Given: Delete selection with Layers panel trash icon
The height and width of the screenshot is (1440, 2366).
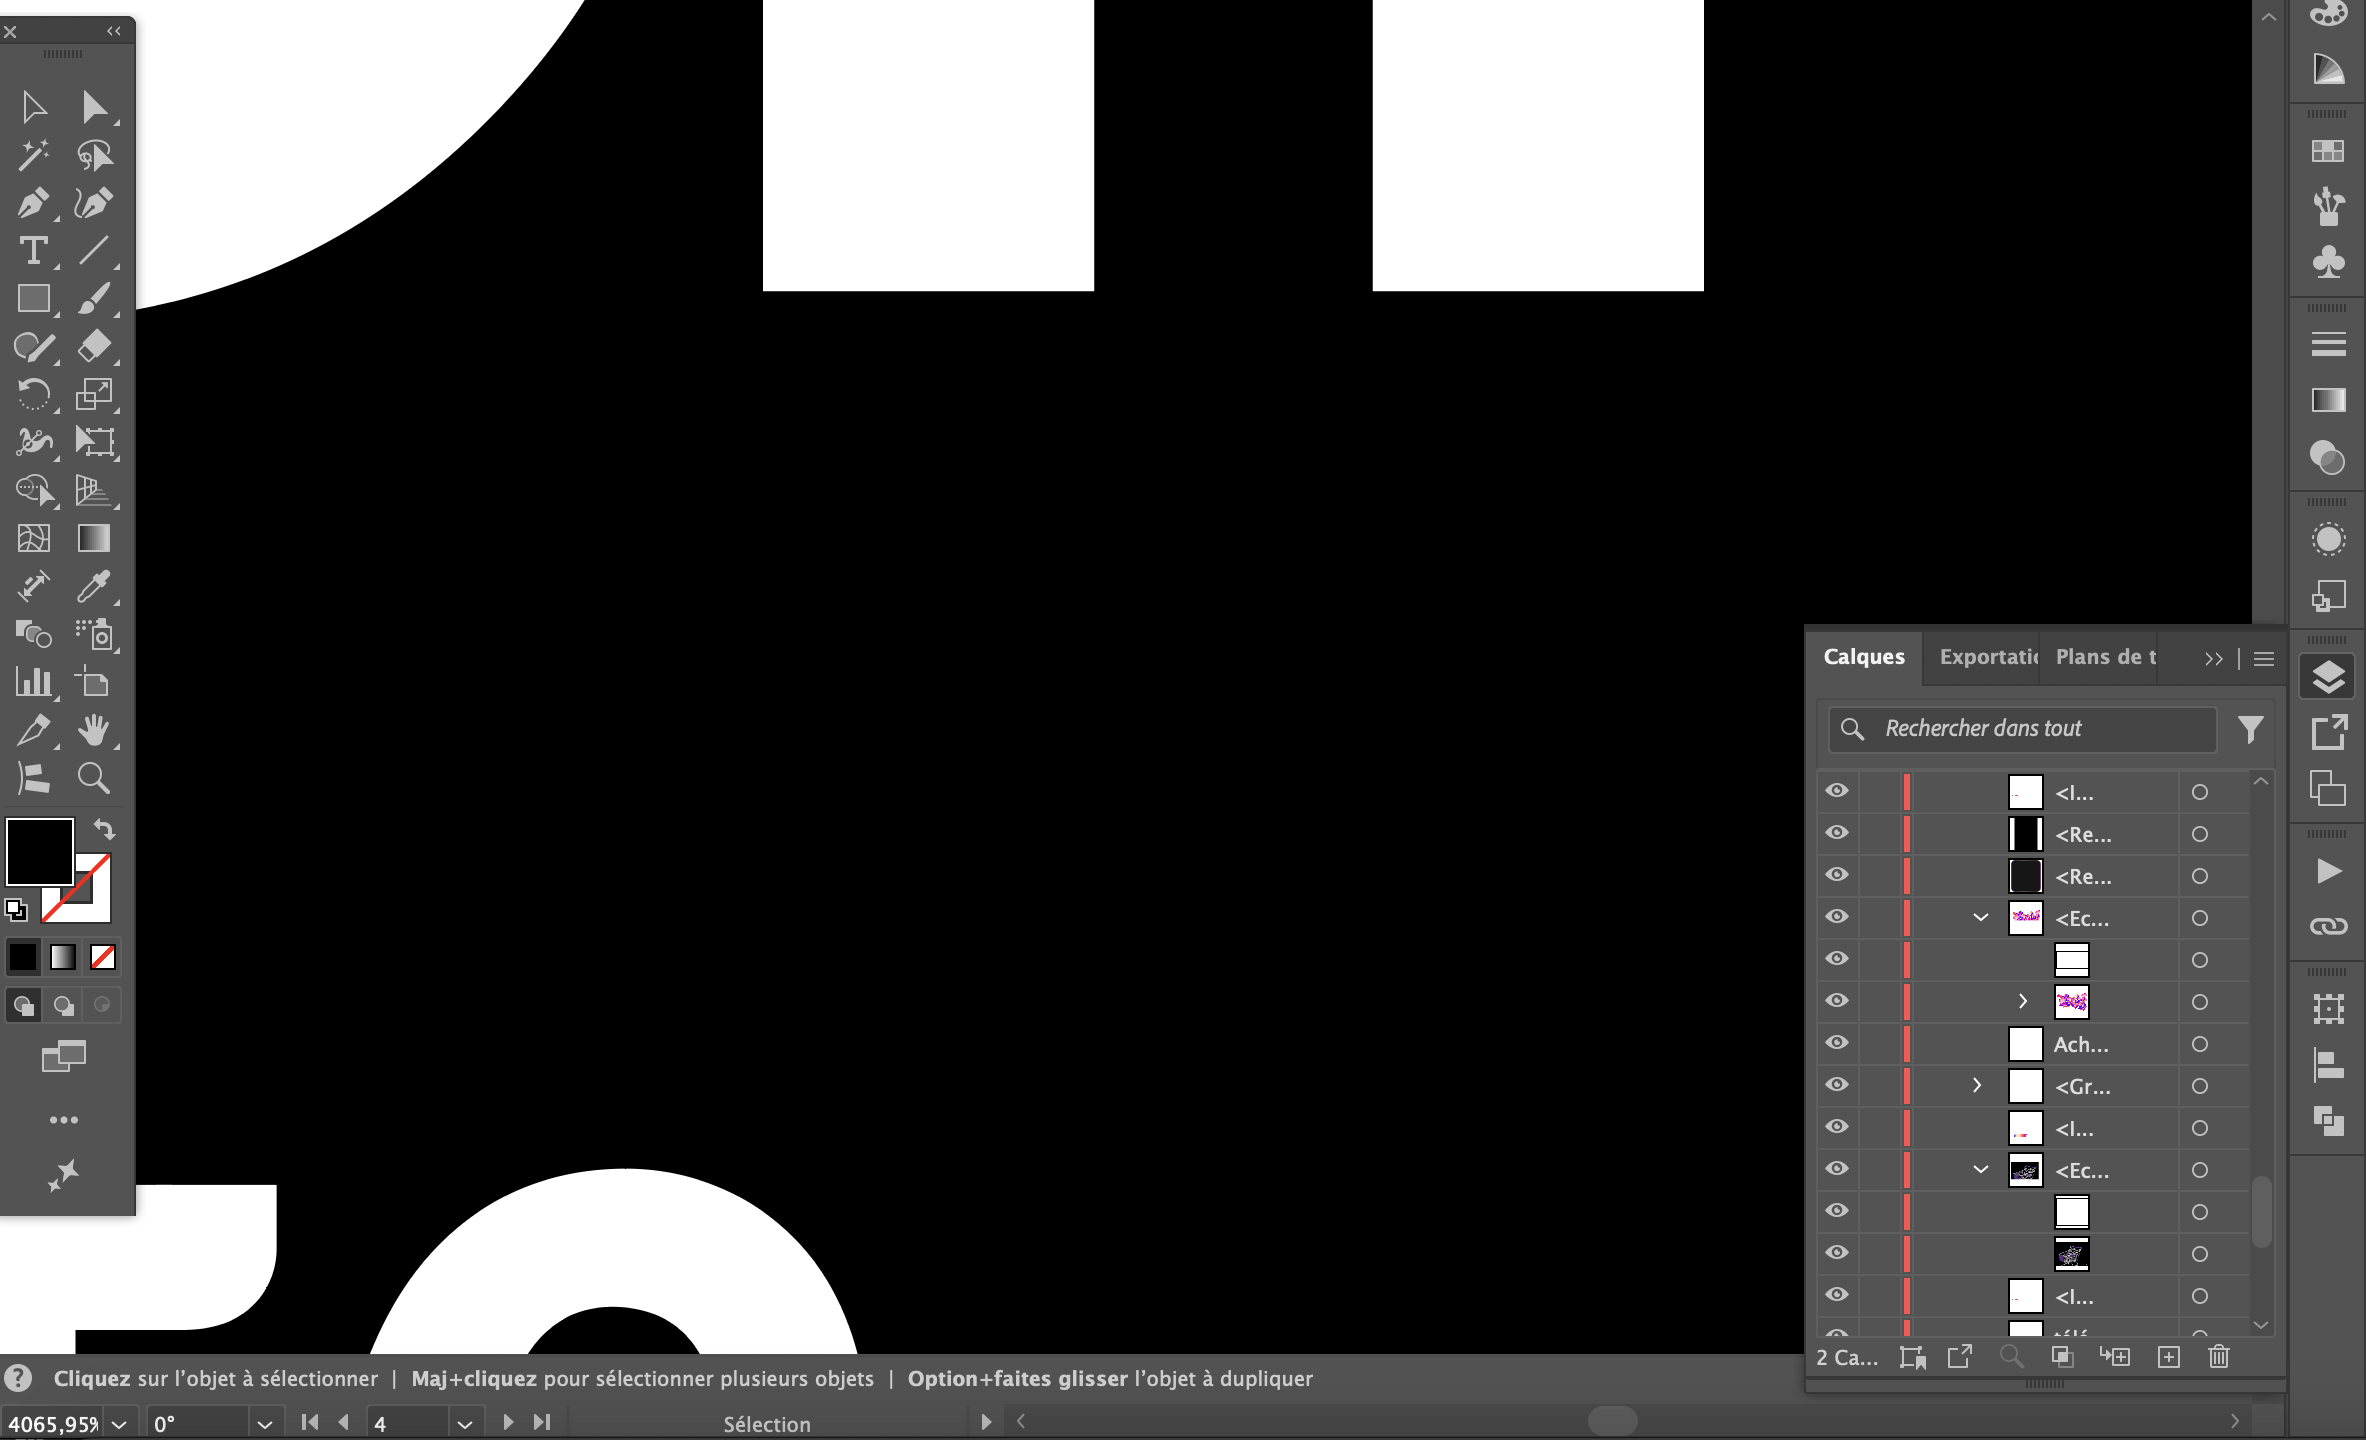Looking at the screenshot, I should tap(2218, 1357).
